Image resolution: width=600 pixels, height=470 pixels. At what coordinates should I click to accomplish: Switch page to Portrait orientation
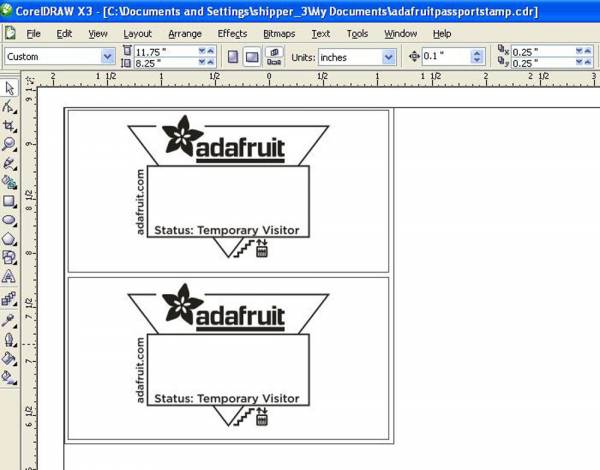coord(233,57)
